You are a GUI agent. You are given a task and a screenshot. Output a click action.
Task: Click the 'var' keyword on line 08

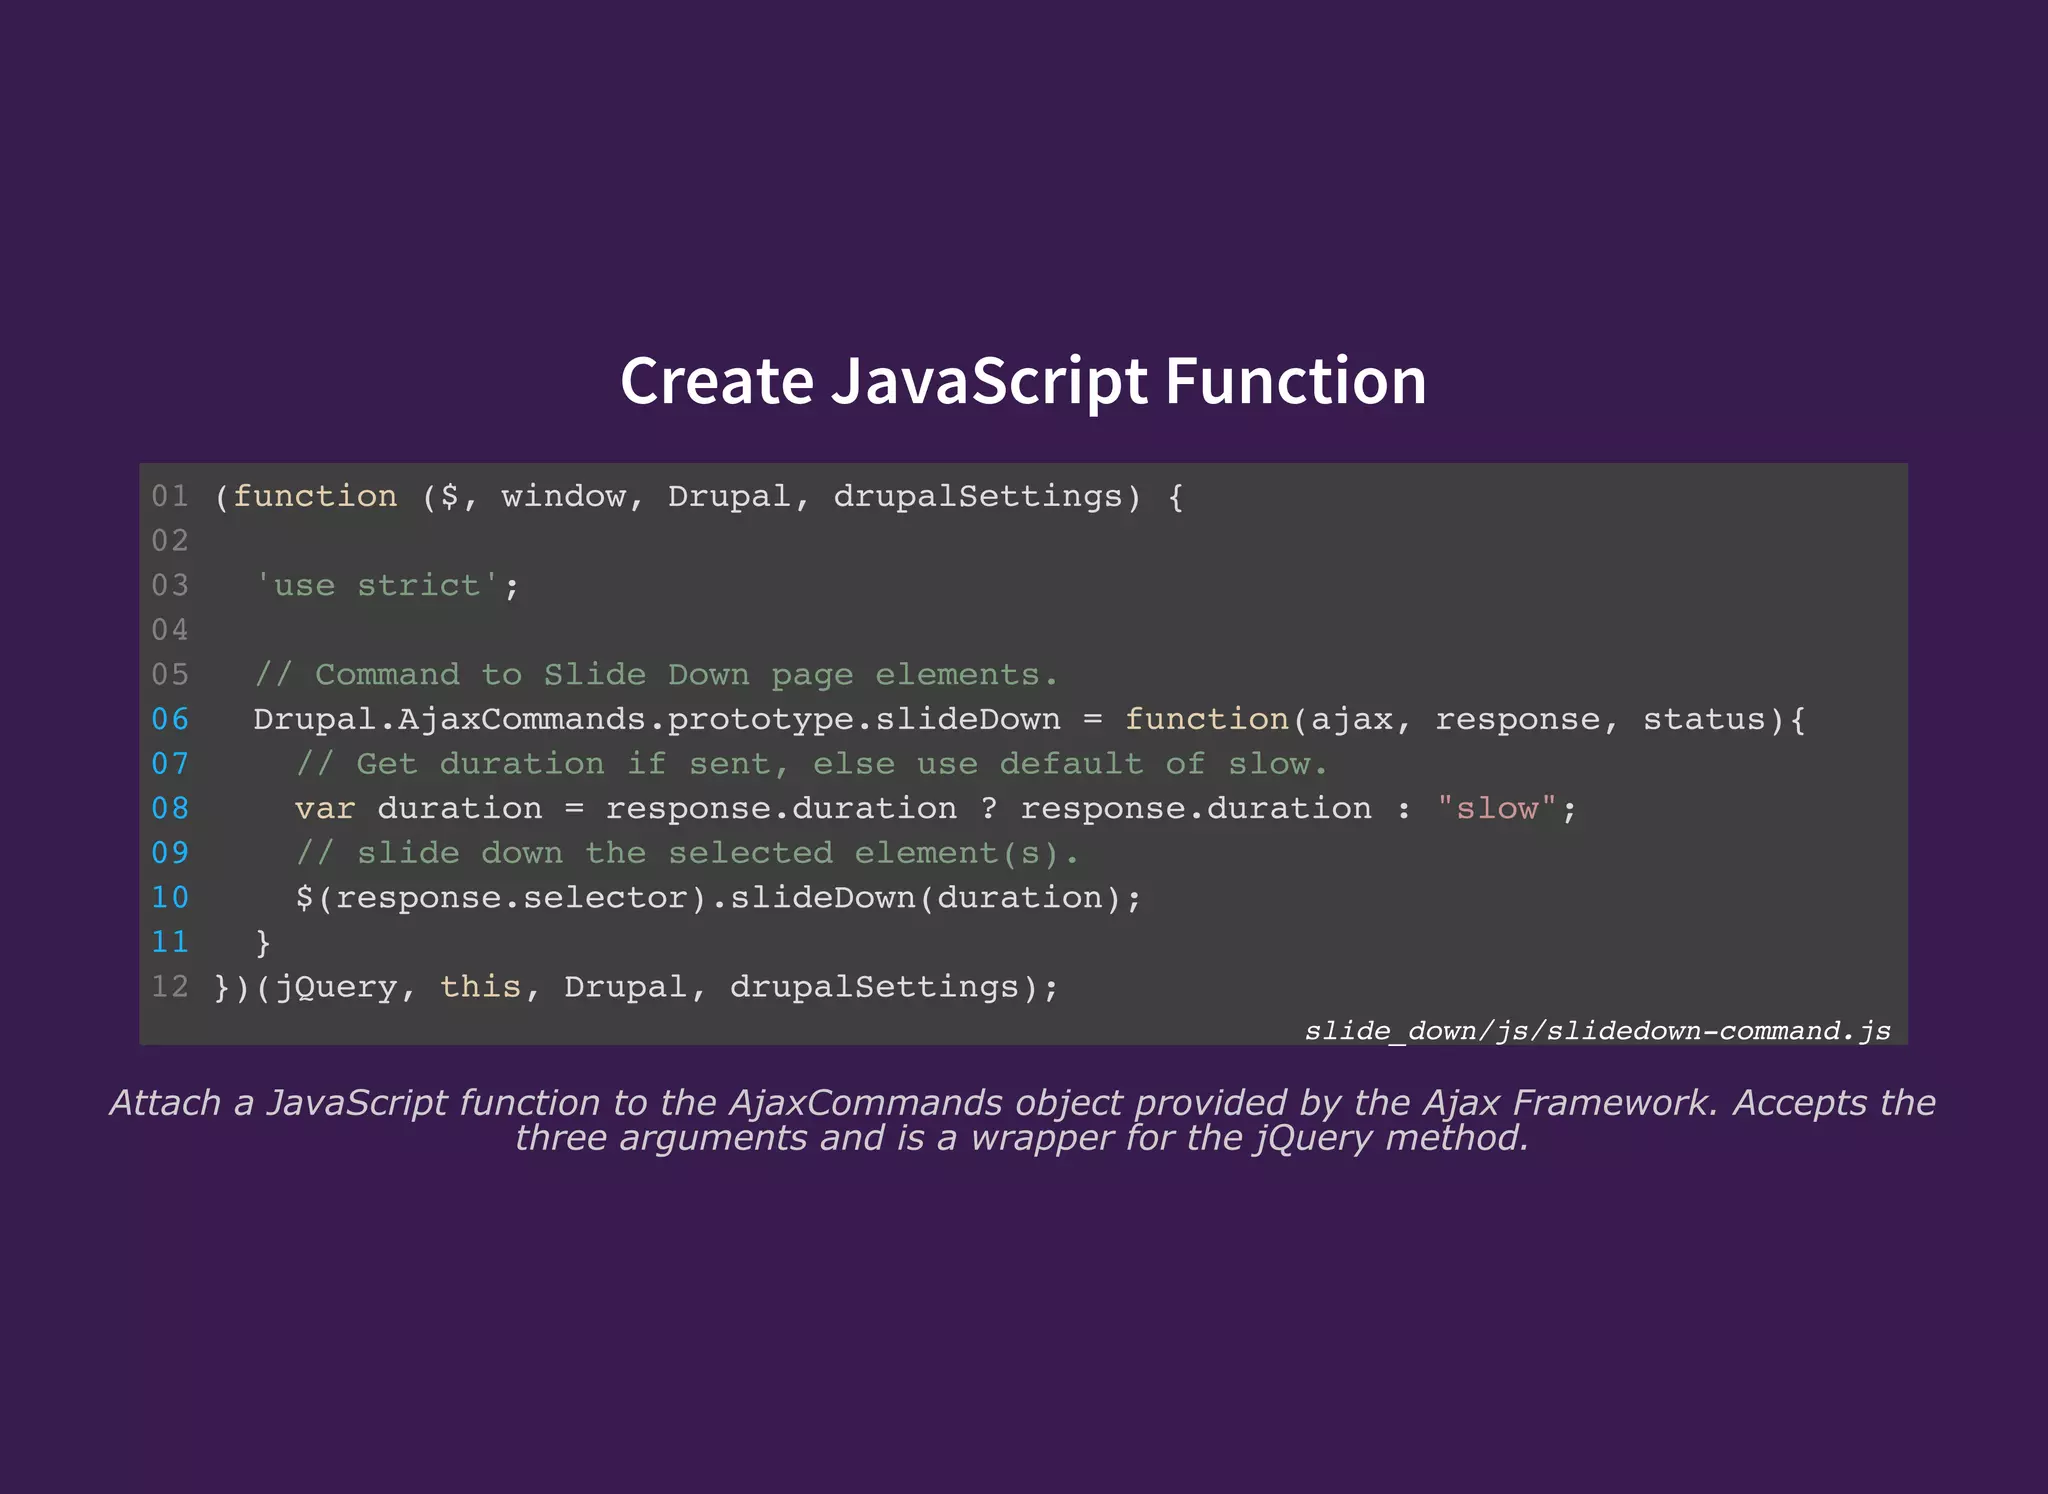[325, 809]
